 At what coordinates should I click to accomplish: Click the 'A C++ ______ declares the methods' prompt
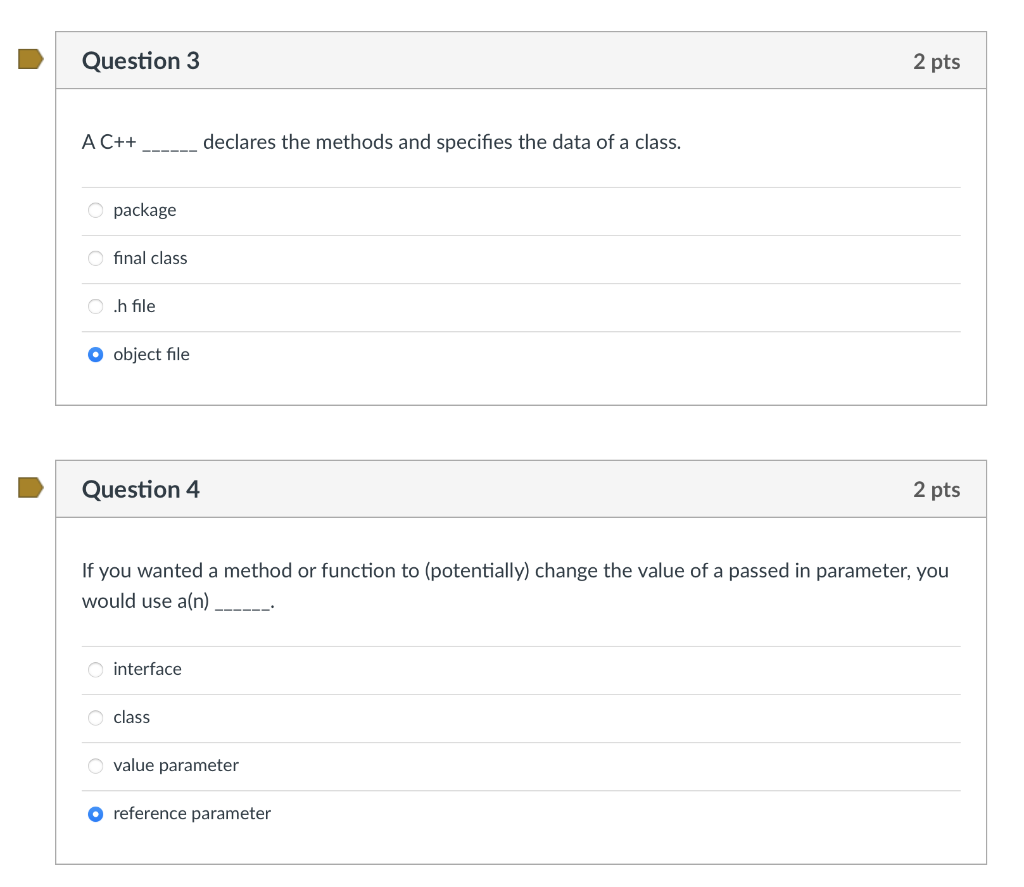point(381,142)
